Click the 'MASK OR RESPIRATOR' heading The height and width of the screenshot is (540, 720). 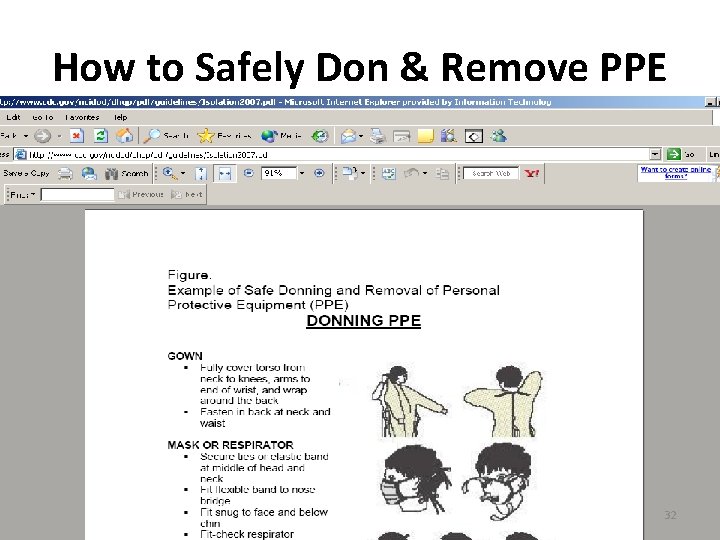[x=231, y=445]
